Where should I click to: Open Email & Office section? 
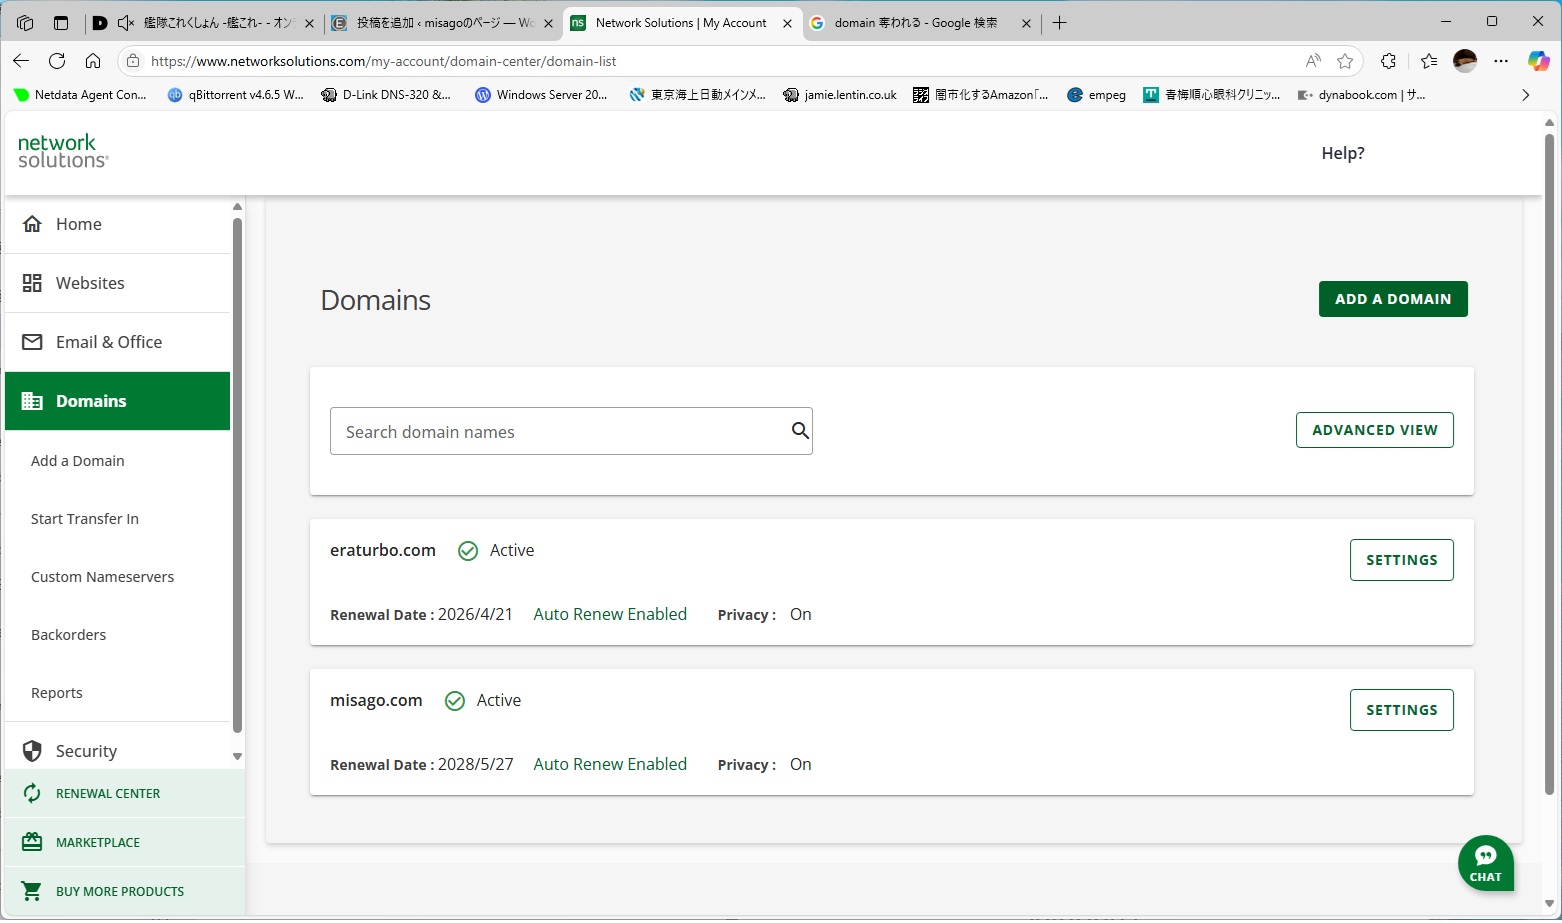118,342
